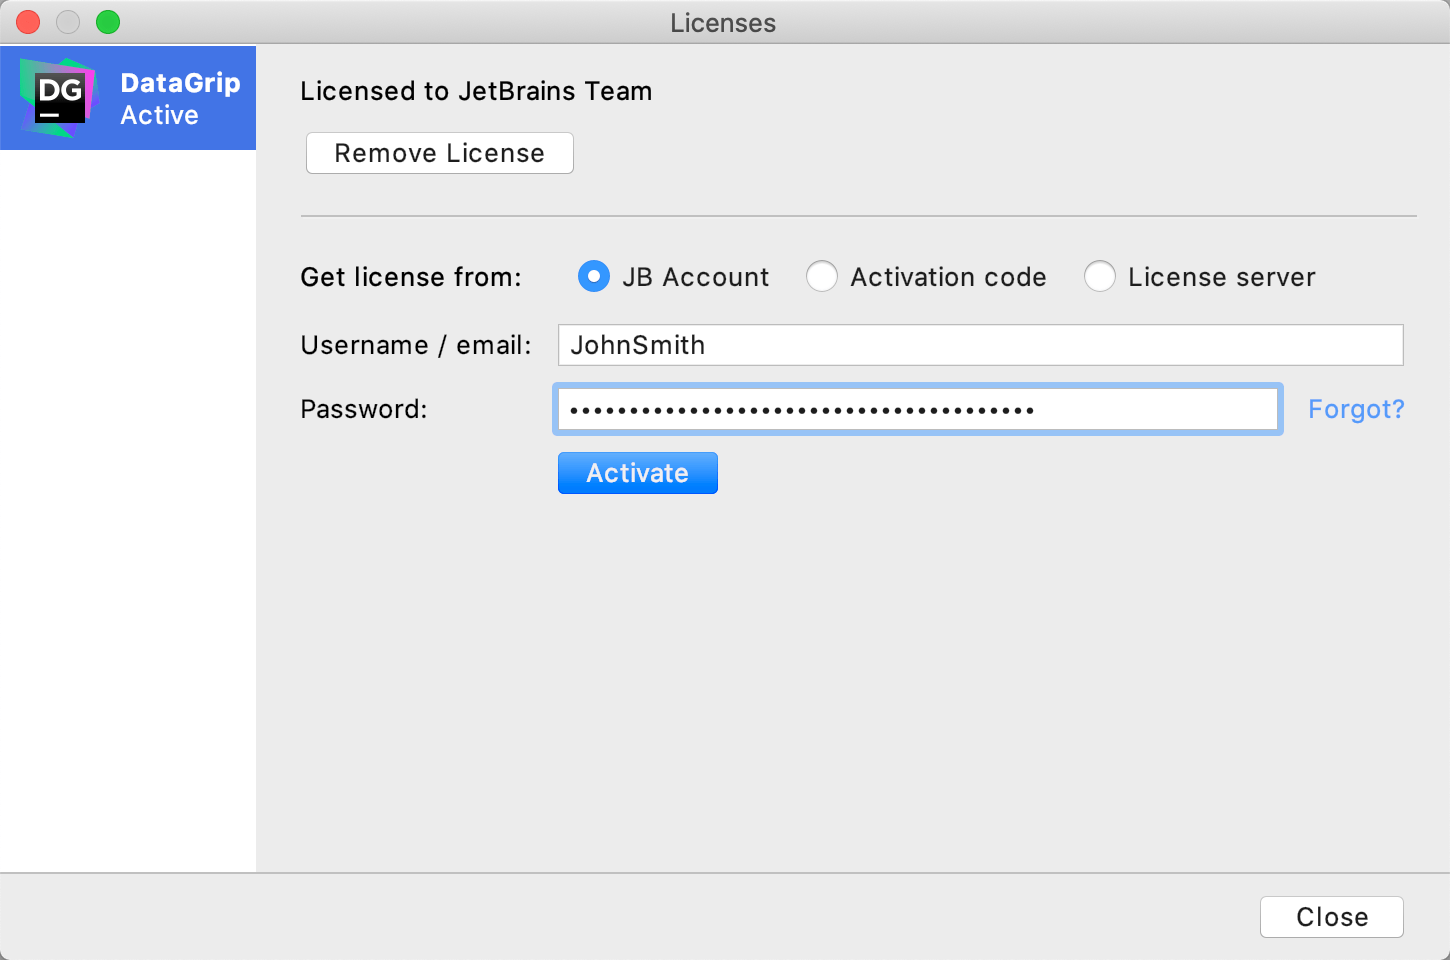Click the DataGrip logo icon in sidebar
Image resolution: width=1450 pixels, height=960 pixels.
(x=59, y=98)
